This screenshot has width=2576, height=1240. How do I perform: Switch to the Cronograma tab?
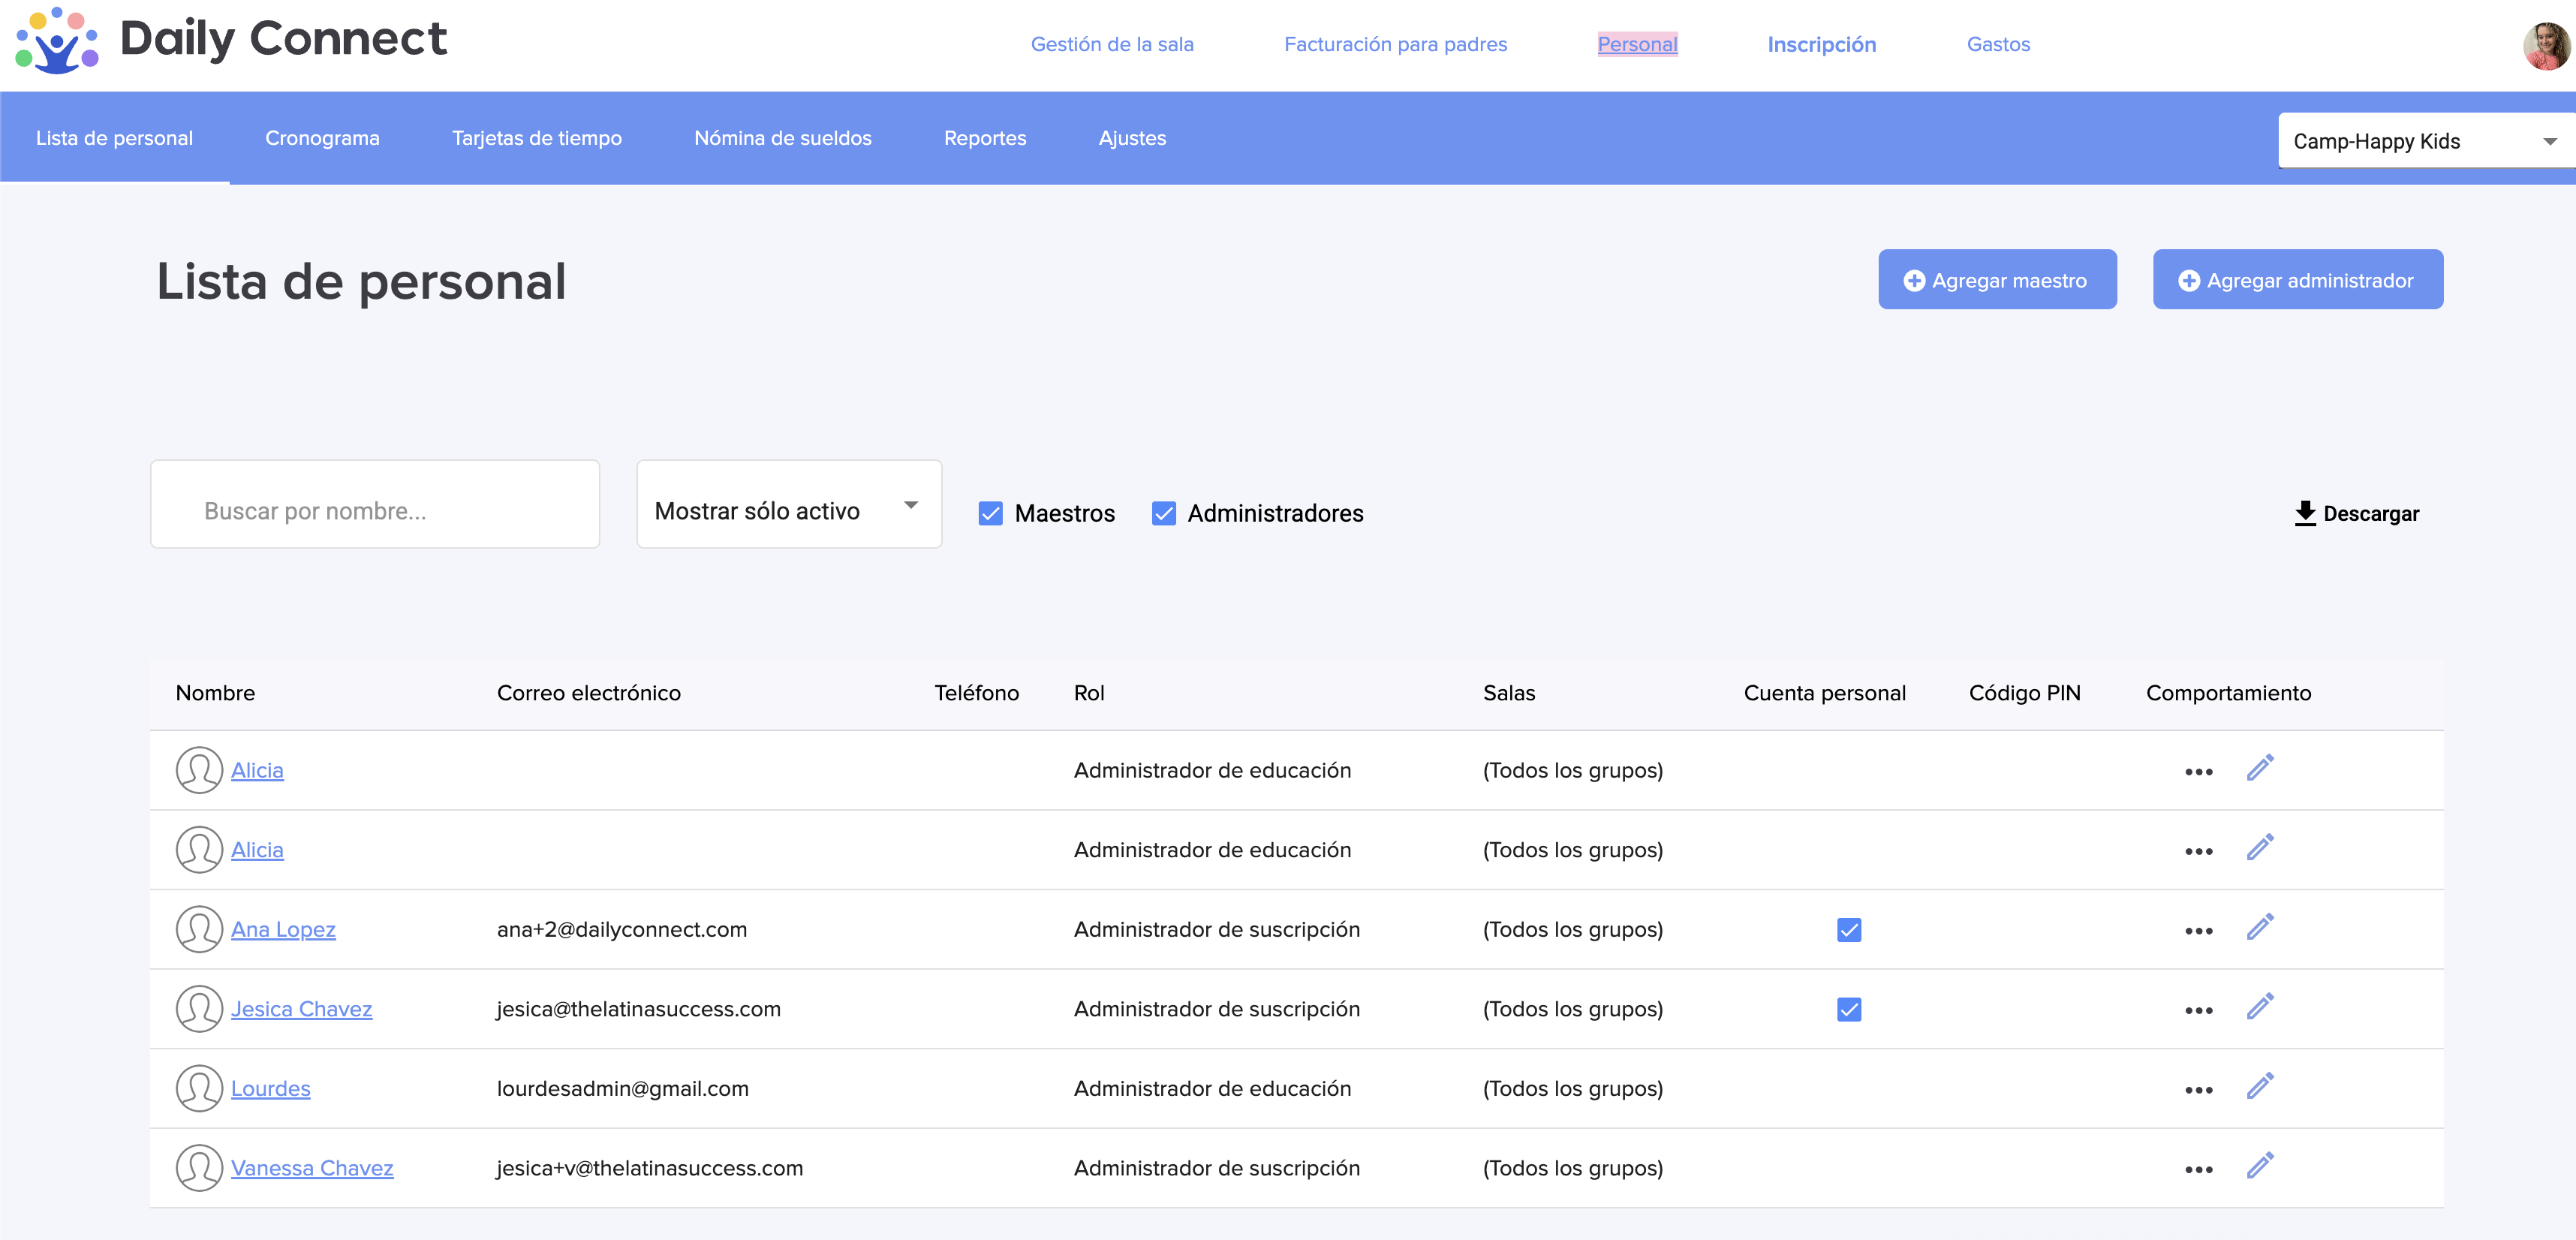tap(322, 138)
